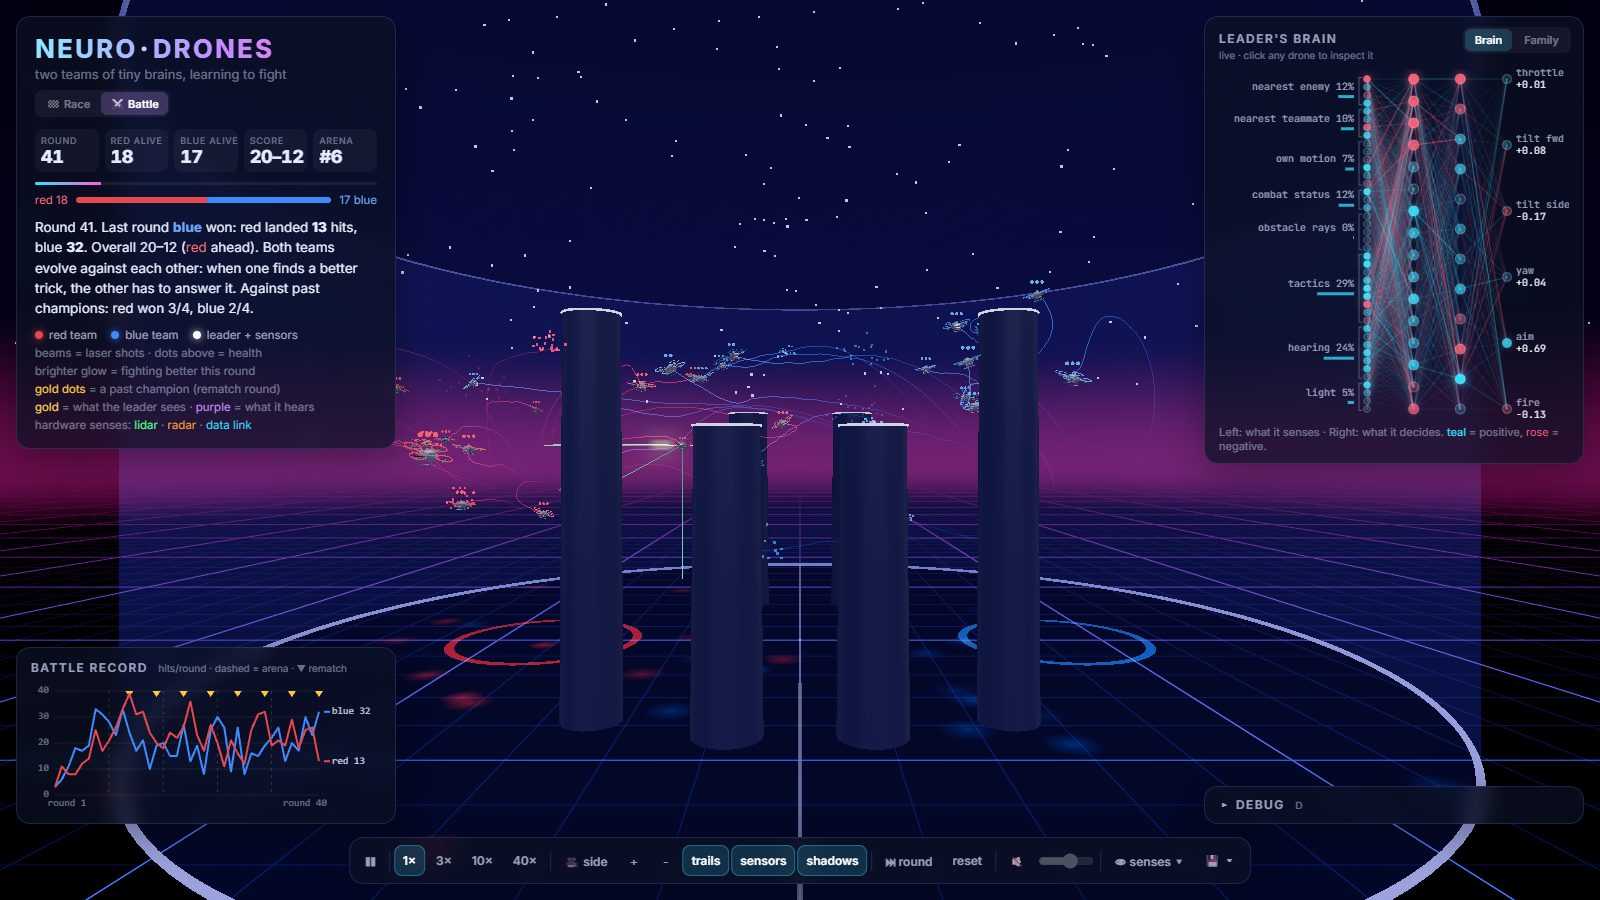This screenshot has width=1600, height=900.
Task: Click the 'throttle' output label
Action: point(1539,73)
